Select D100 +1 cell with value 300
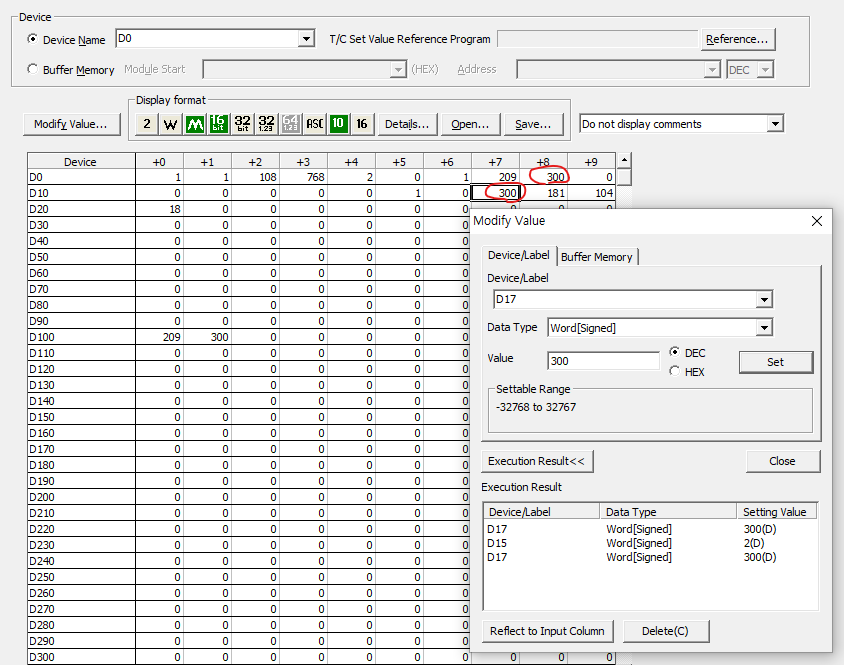844x665 pixels. click(x=208, y=337)
